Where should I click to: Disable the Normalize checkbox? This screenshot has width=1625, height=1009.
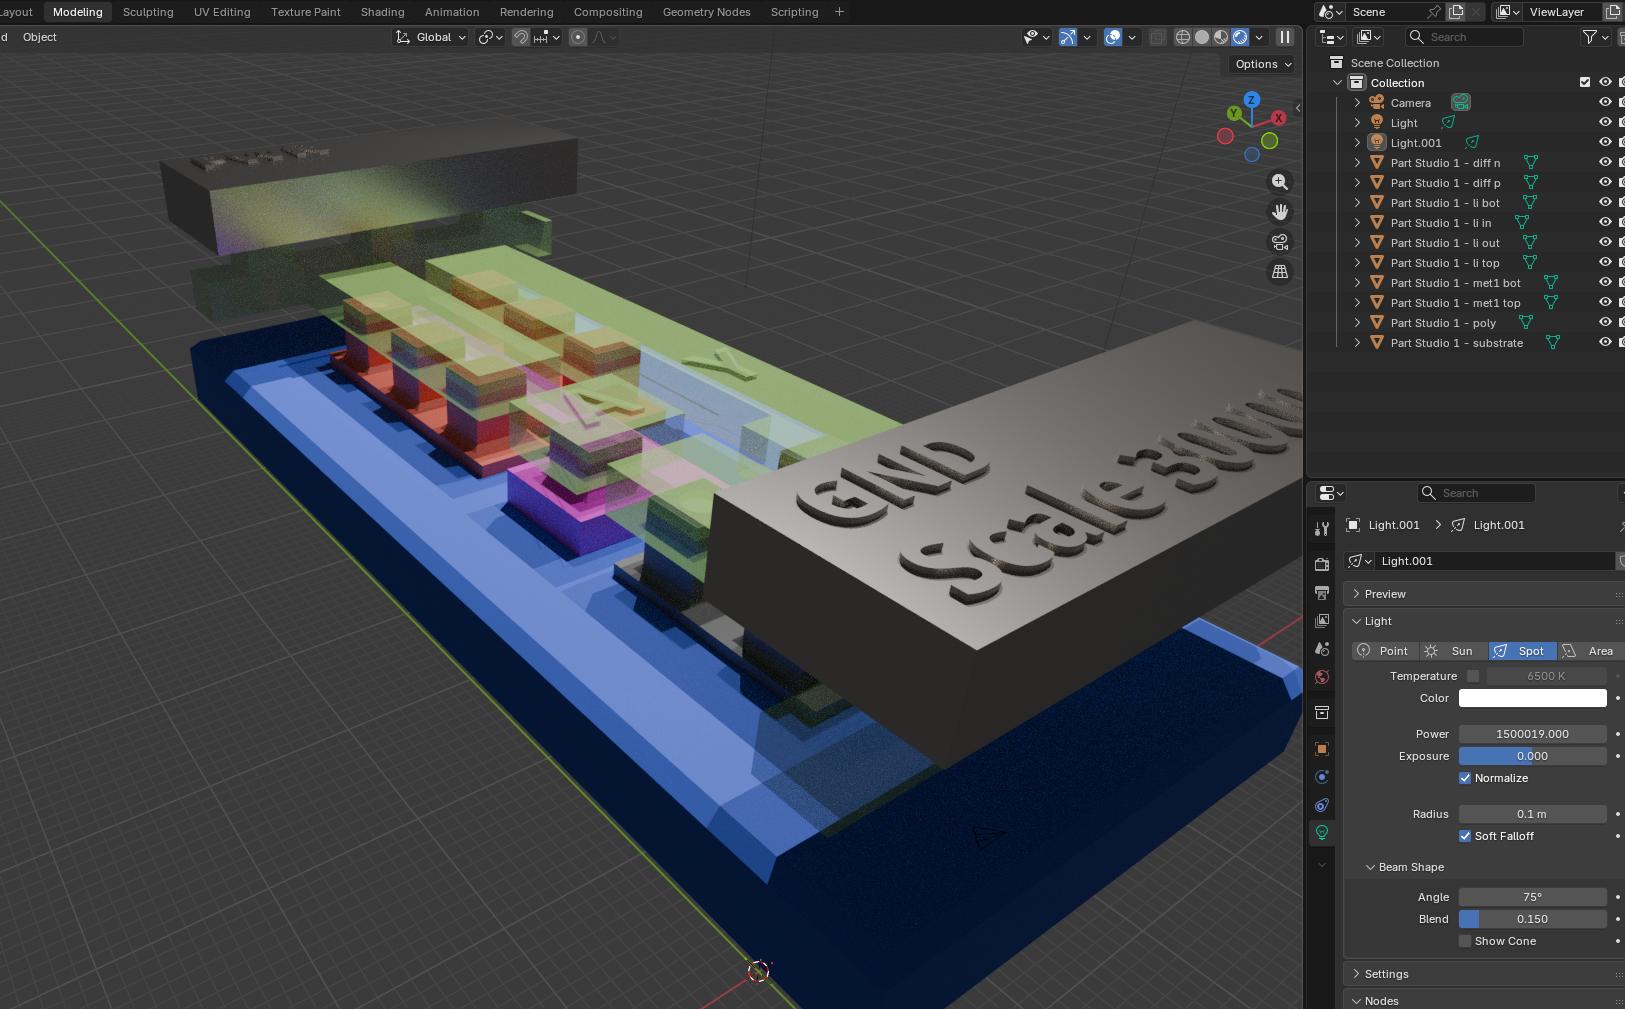click(x=1467, y=778)
